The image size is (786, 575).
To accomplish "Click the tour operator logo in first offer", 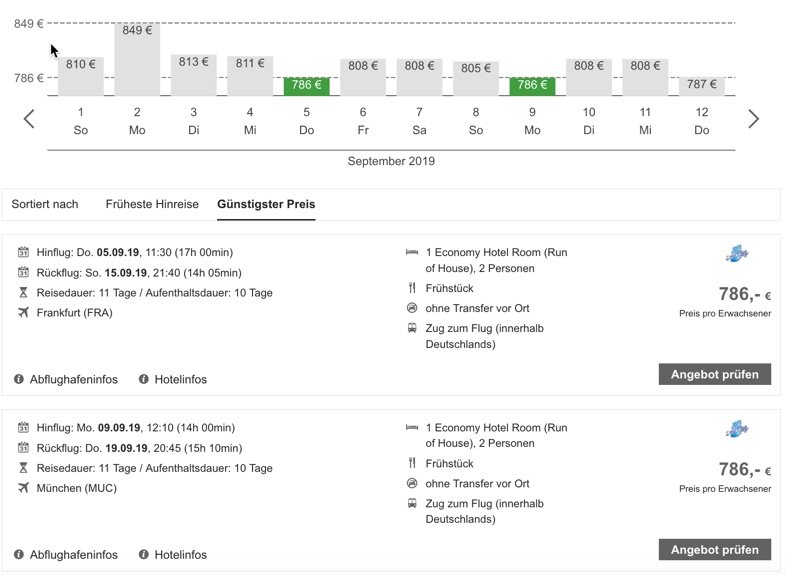I will coord(737,255).
